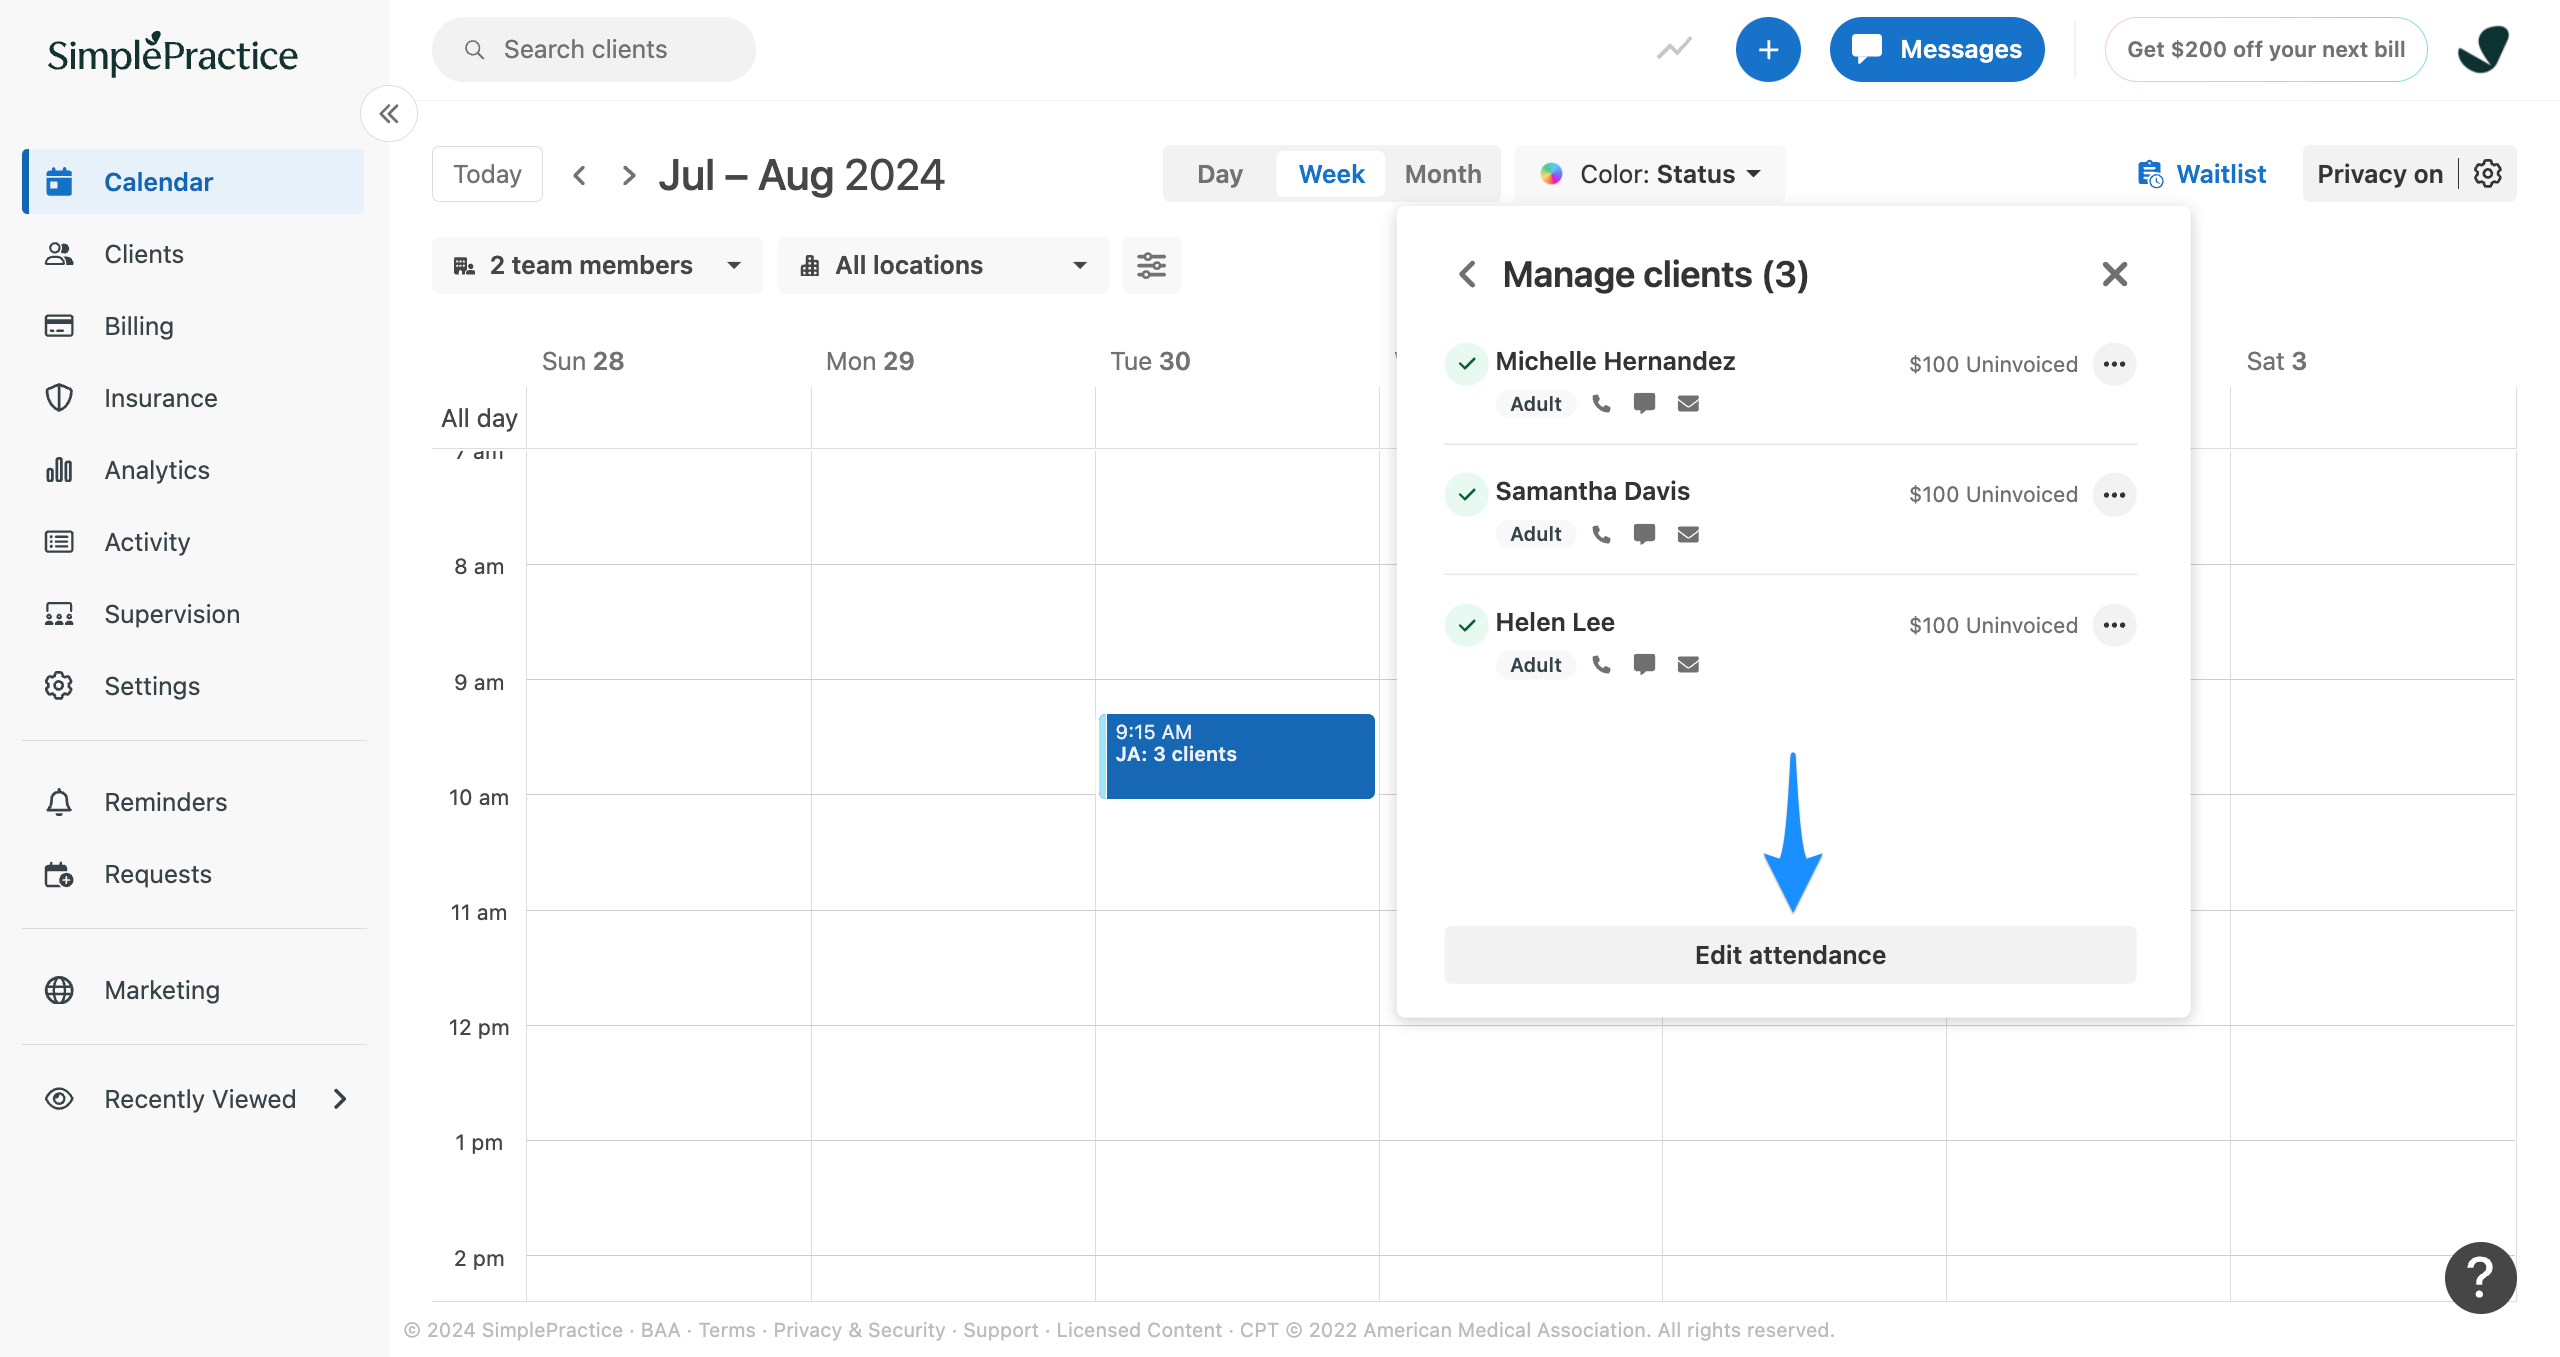Image resolution: width=2560 pixels, height=1357 pixels.
Task: Open Privacy & Security footer link
Action: (x=859, y=1330)
